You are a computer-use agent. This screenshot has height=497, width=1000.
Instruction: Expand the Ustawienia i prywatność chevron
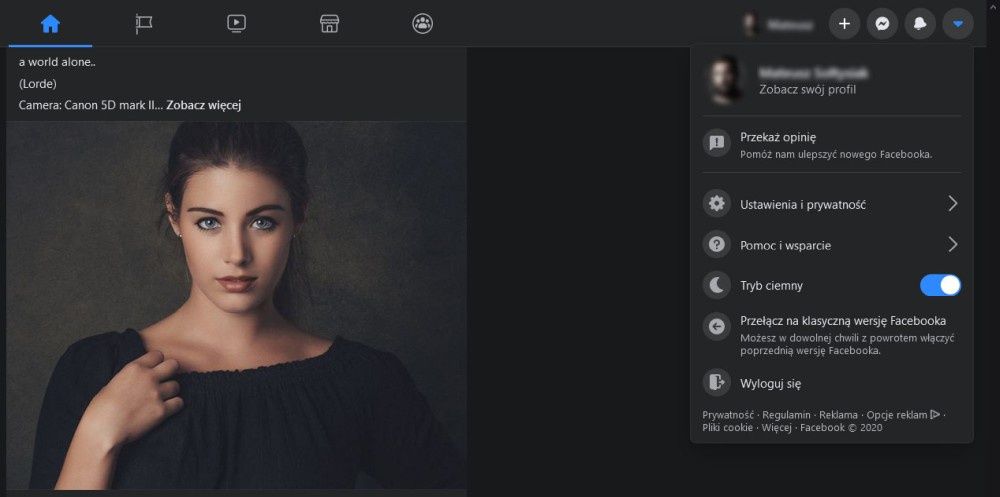[x=953, y=204]
